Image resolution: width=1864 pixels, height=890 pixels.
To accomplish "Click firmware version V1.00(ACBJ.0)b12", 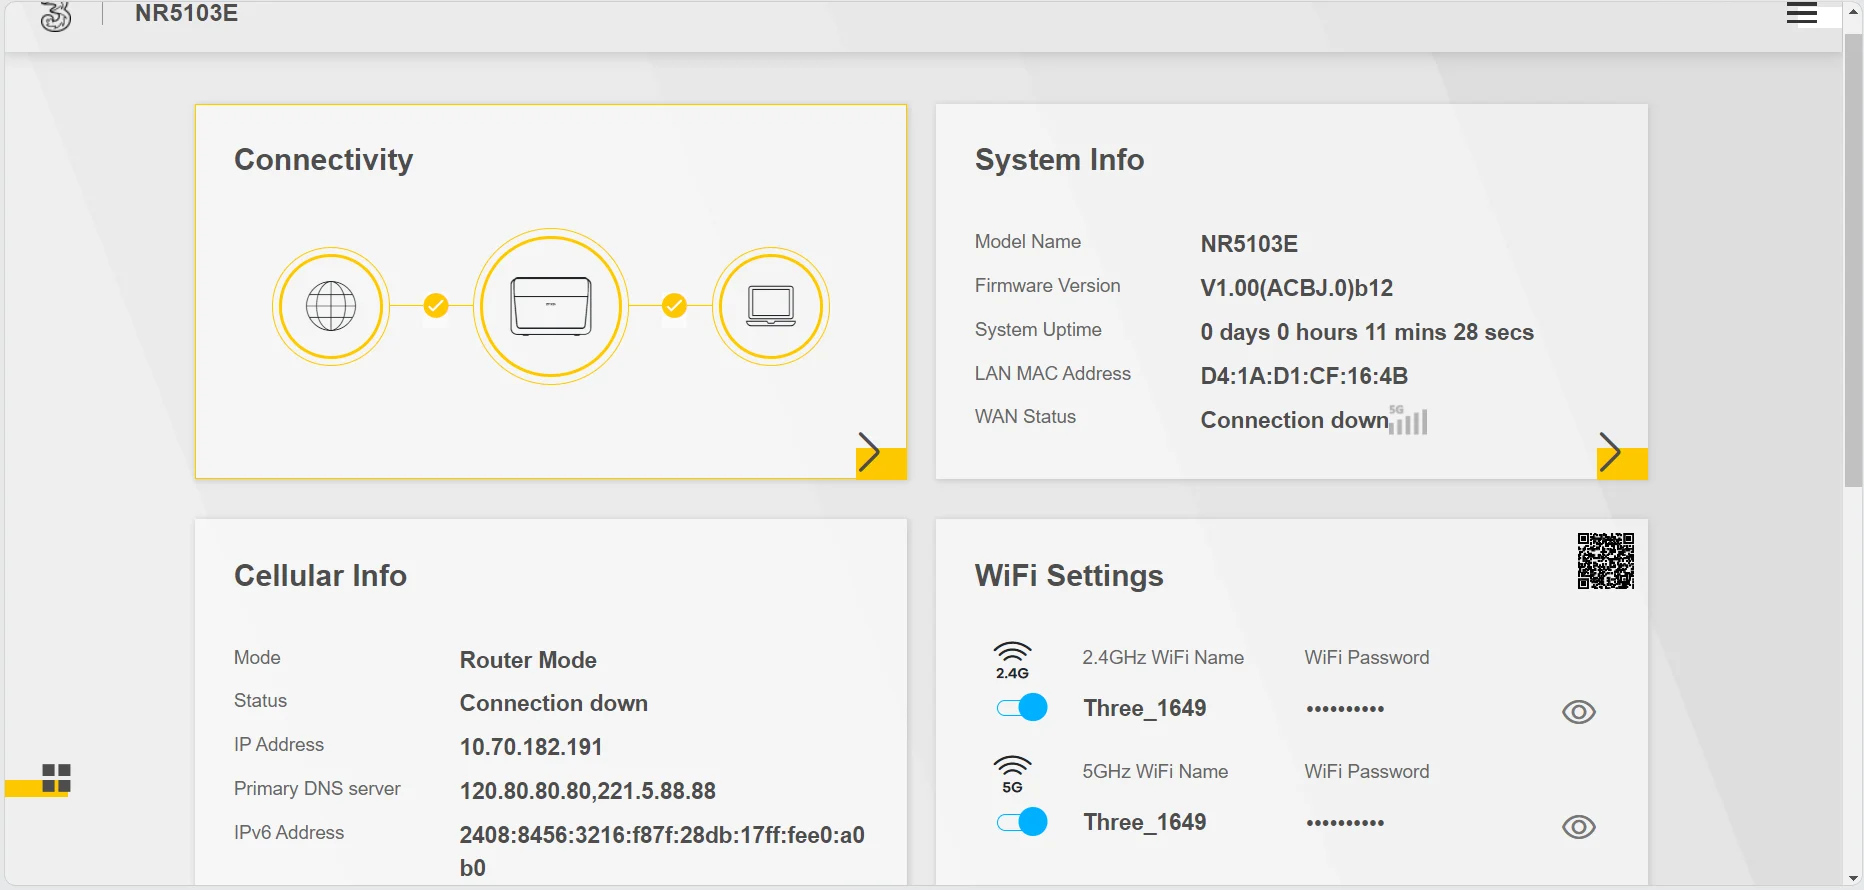I will 1297,288.
